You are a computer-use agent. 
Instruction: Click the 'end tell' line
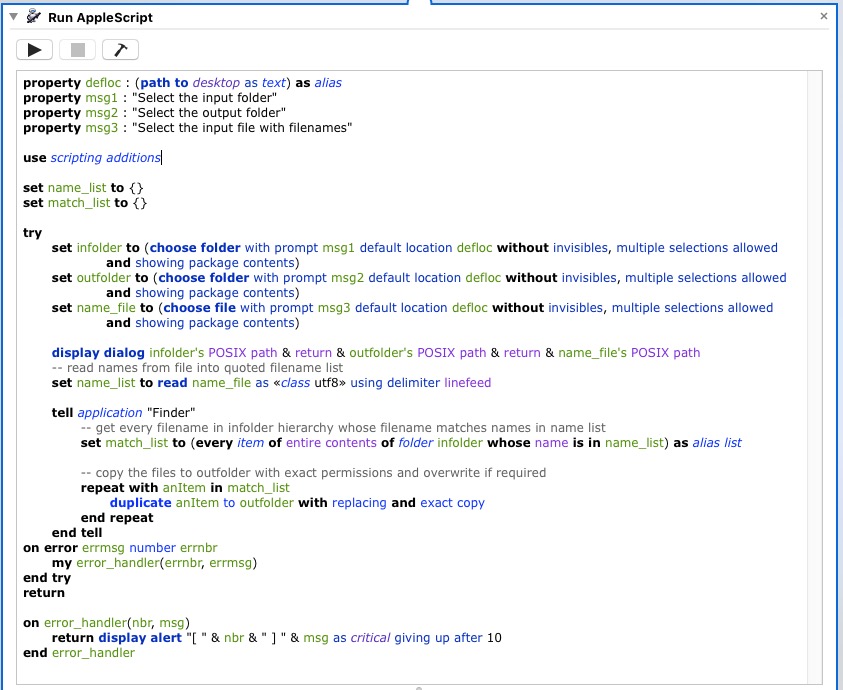(x=77, y=533)
